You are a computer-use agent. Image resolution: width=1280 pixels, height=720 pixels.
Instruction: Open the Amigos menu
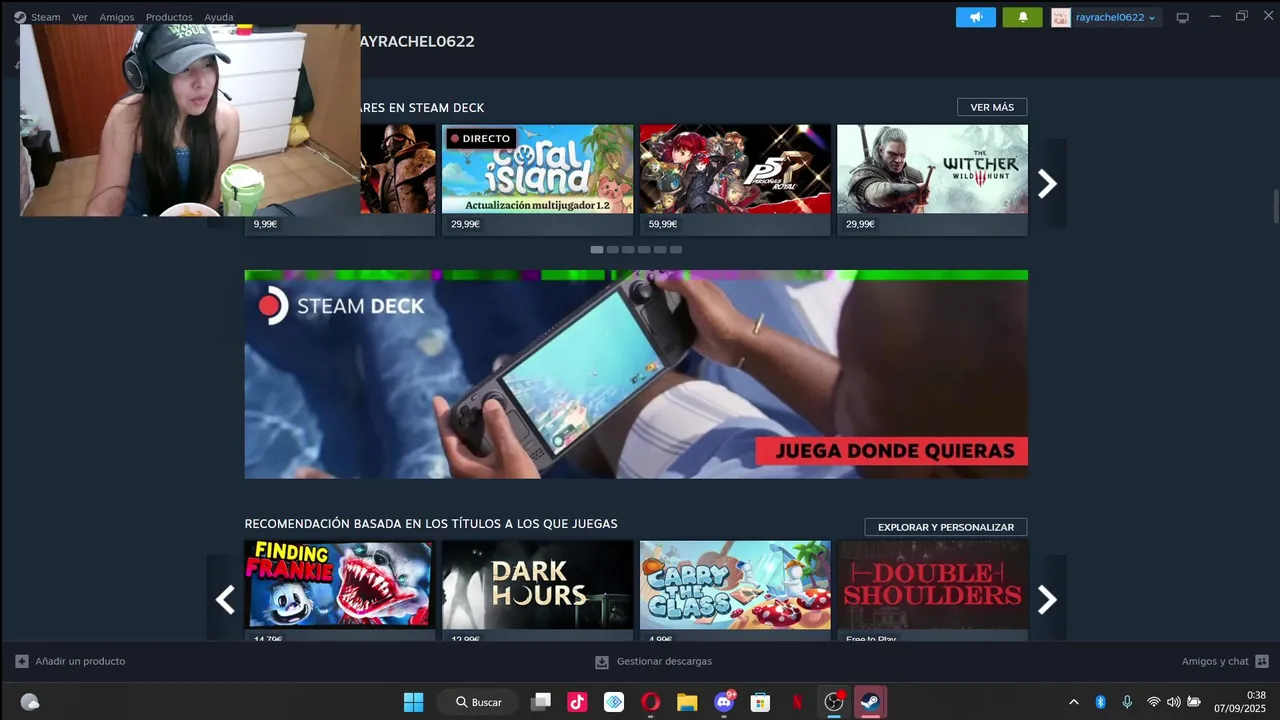(117, 17)
